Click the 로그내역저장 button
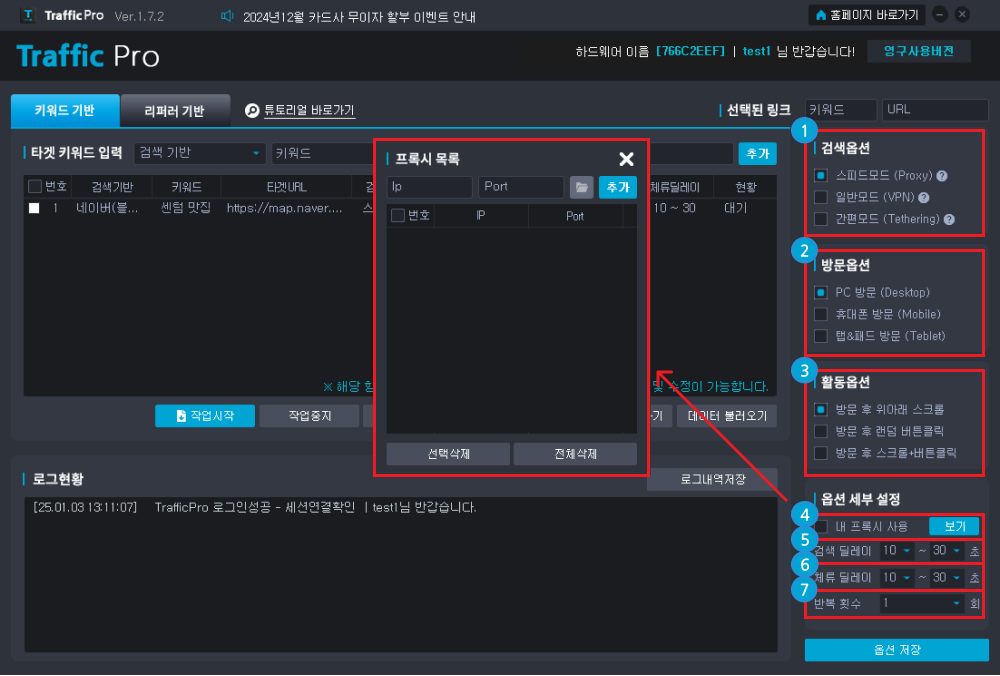The width and height of the screenshot is (1000, 676). (713, 479)
